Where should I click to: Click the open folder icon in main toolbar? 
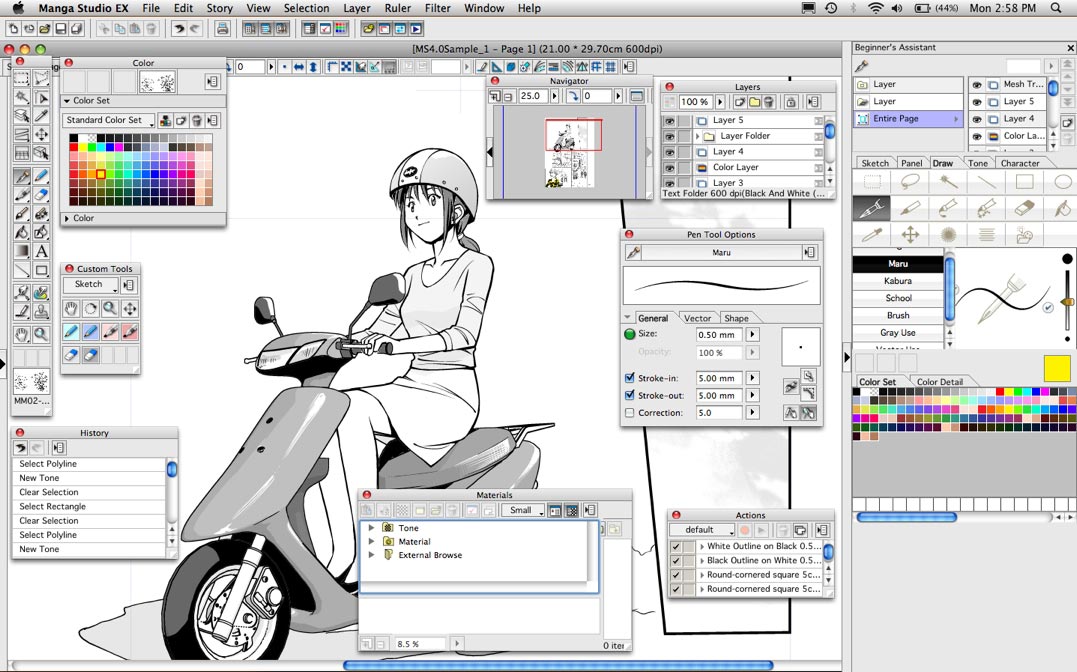[x=45, y=29]
